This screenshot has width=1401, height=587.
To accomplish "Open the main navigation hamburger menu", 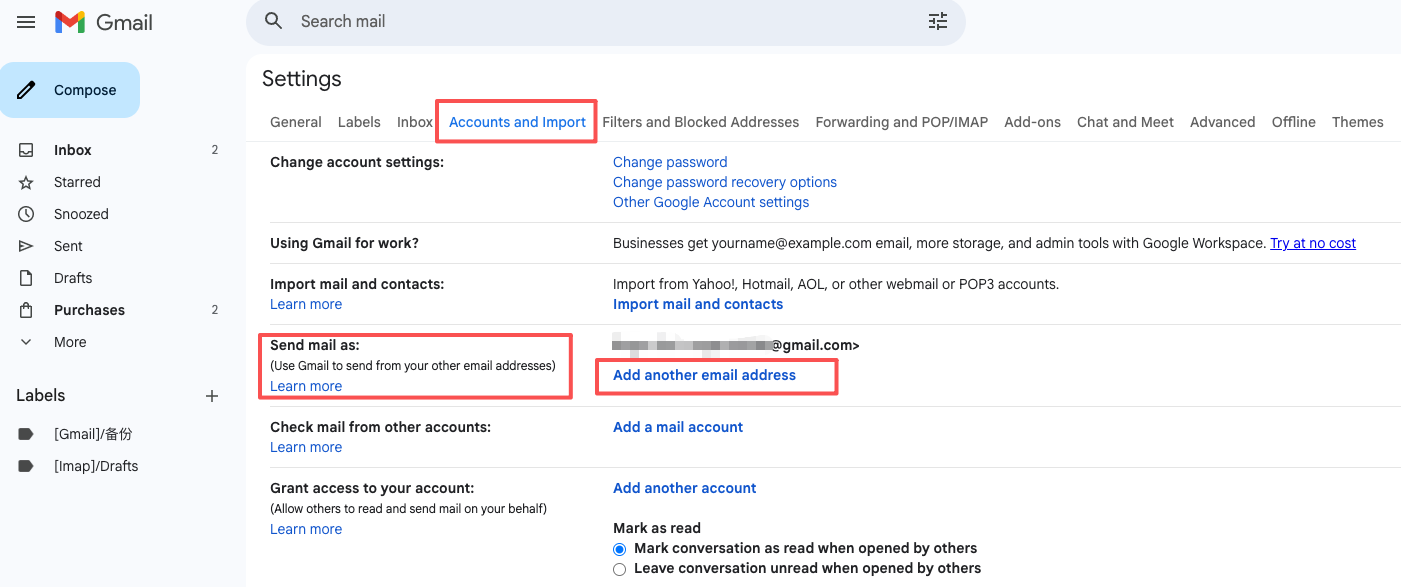I will [x=26, y=21].
